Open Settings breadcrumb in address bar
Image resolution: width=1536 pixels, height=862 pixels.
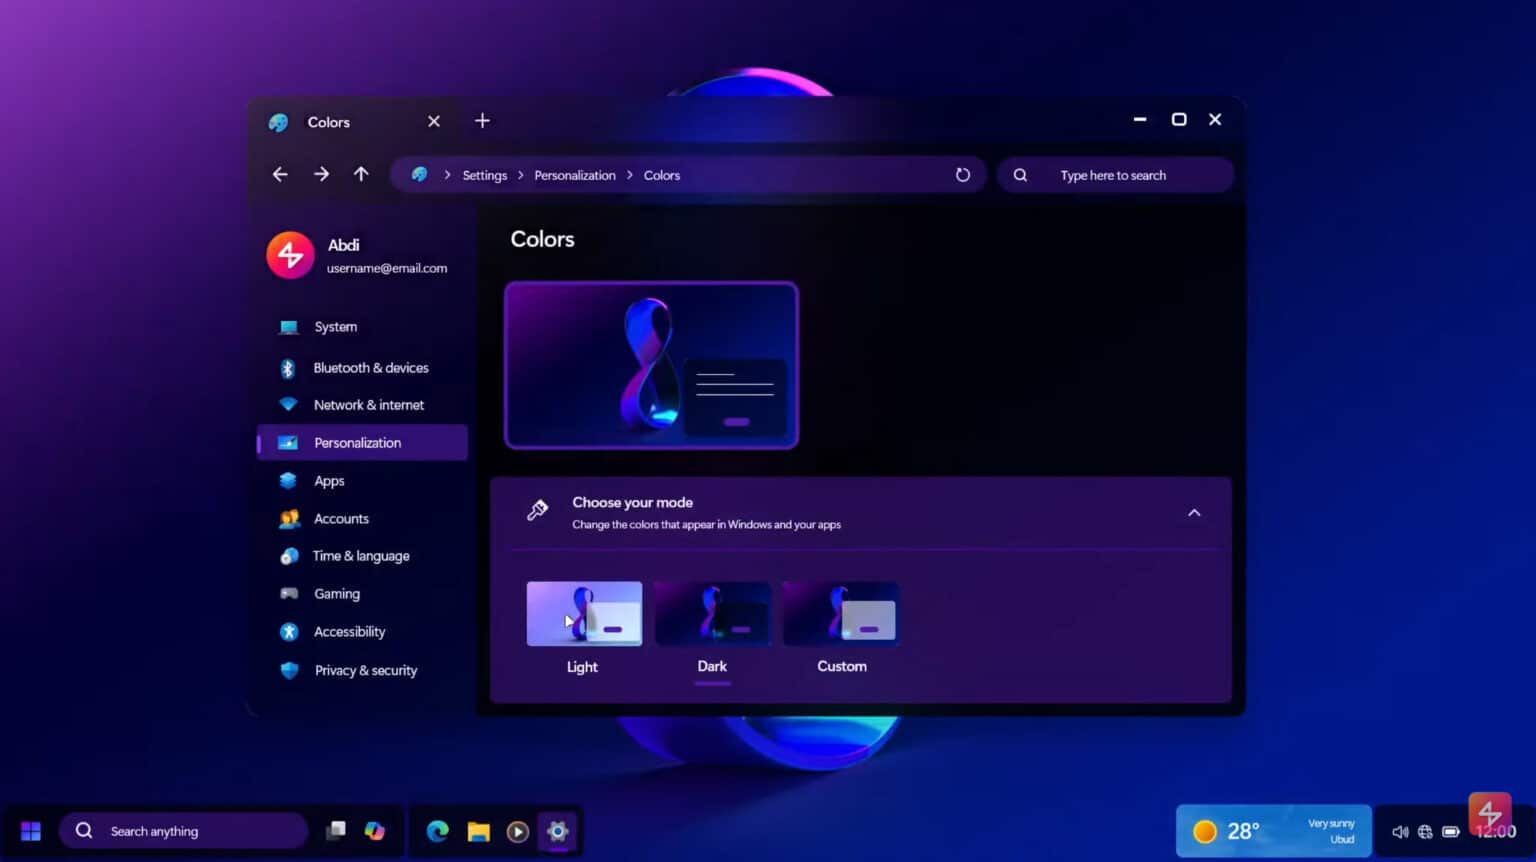[x=484, y=174]
